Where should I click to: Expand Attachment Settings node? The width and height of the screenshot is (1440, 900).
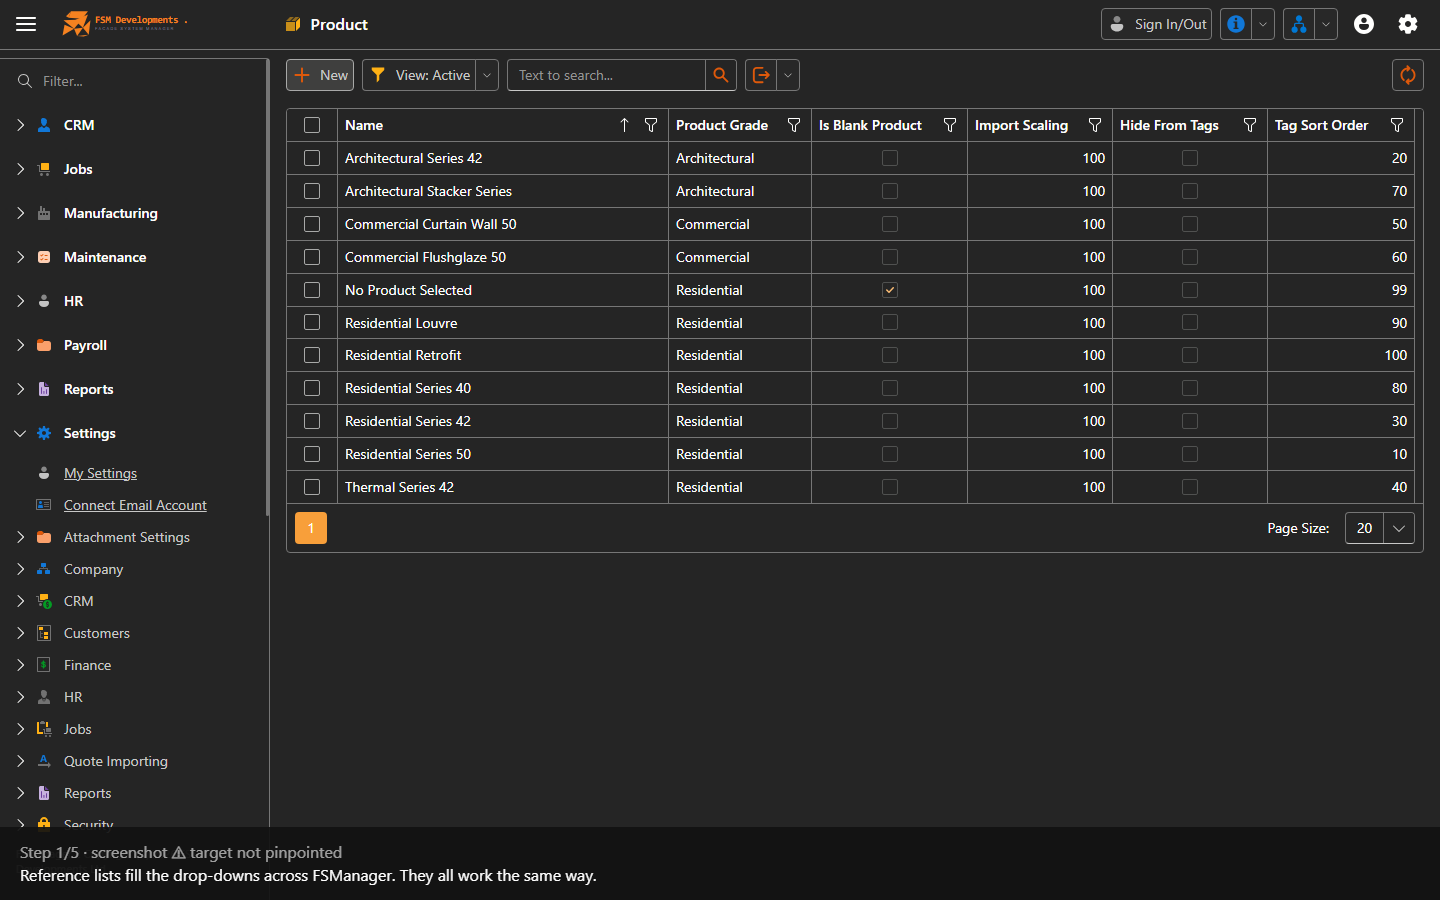coord(20,537)
